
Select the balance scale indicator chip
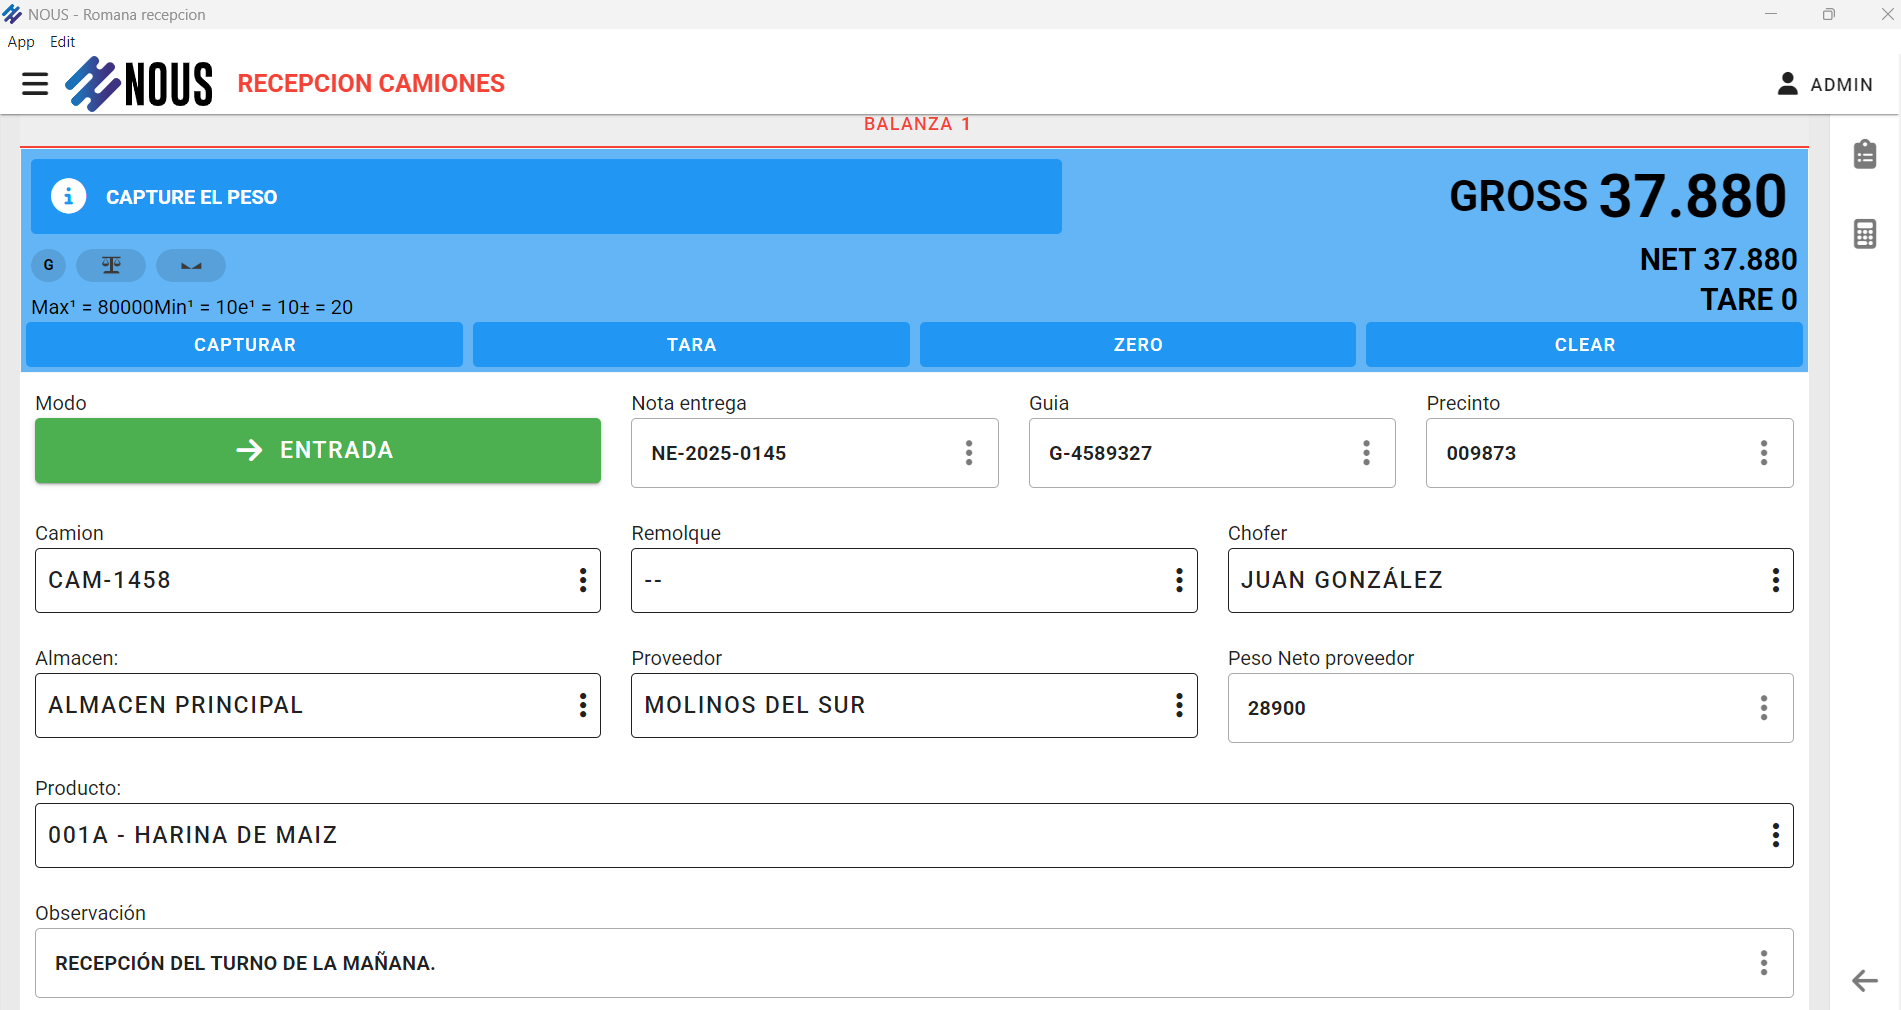point(111,265)
